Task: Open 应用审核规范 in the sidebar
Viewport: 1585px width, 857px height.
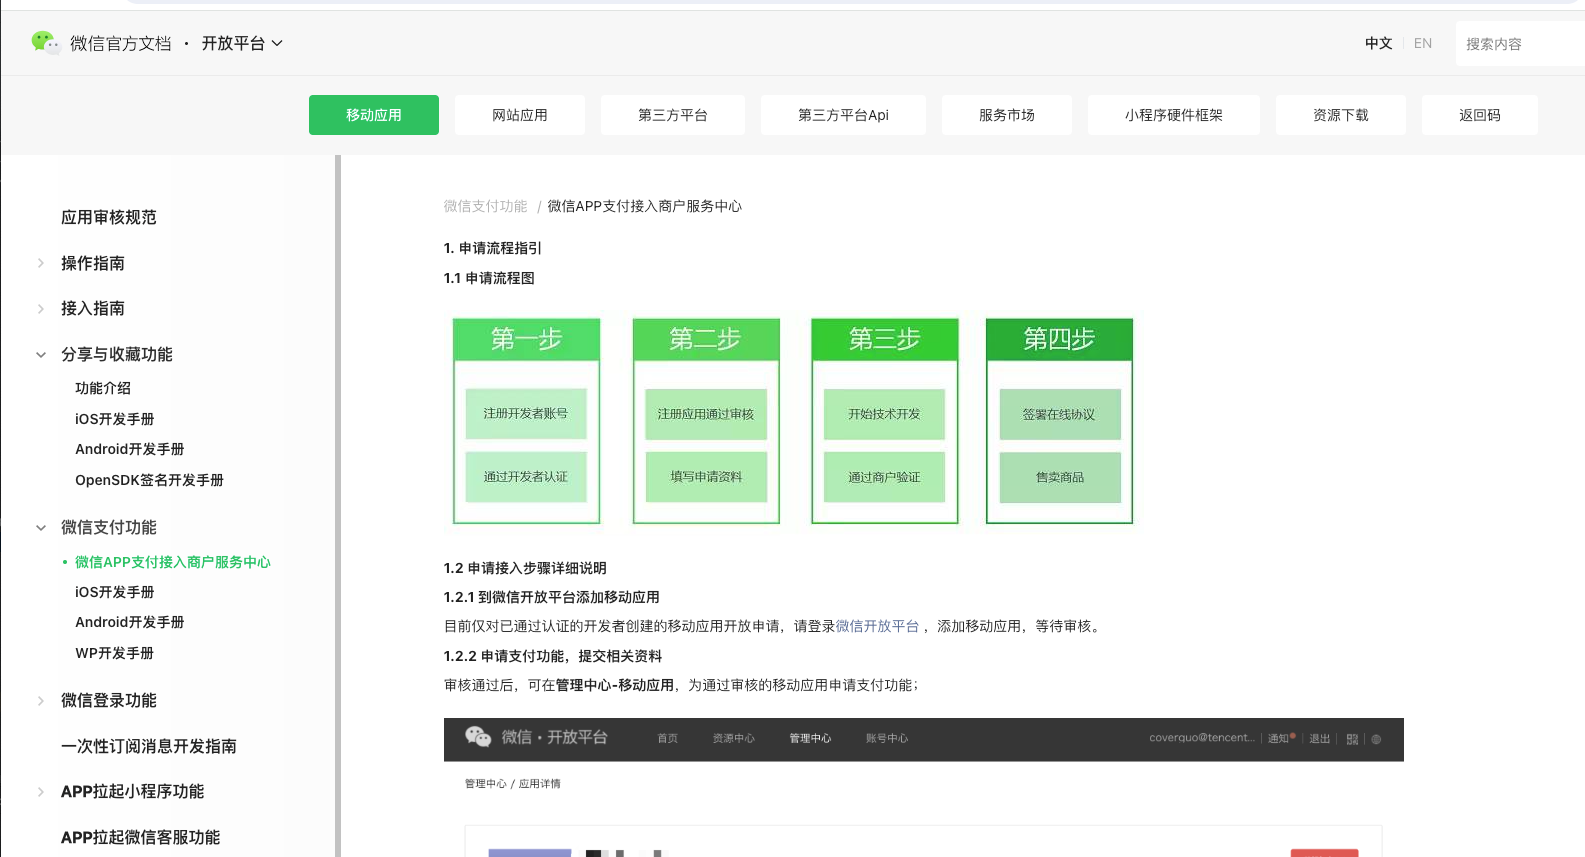Action: coord(109,217)
